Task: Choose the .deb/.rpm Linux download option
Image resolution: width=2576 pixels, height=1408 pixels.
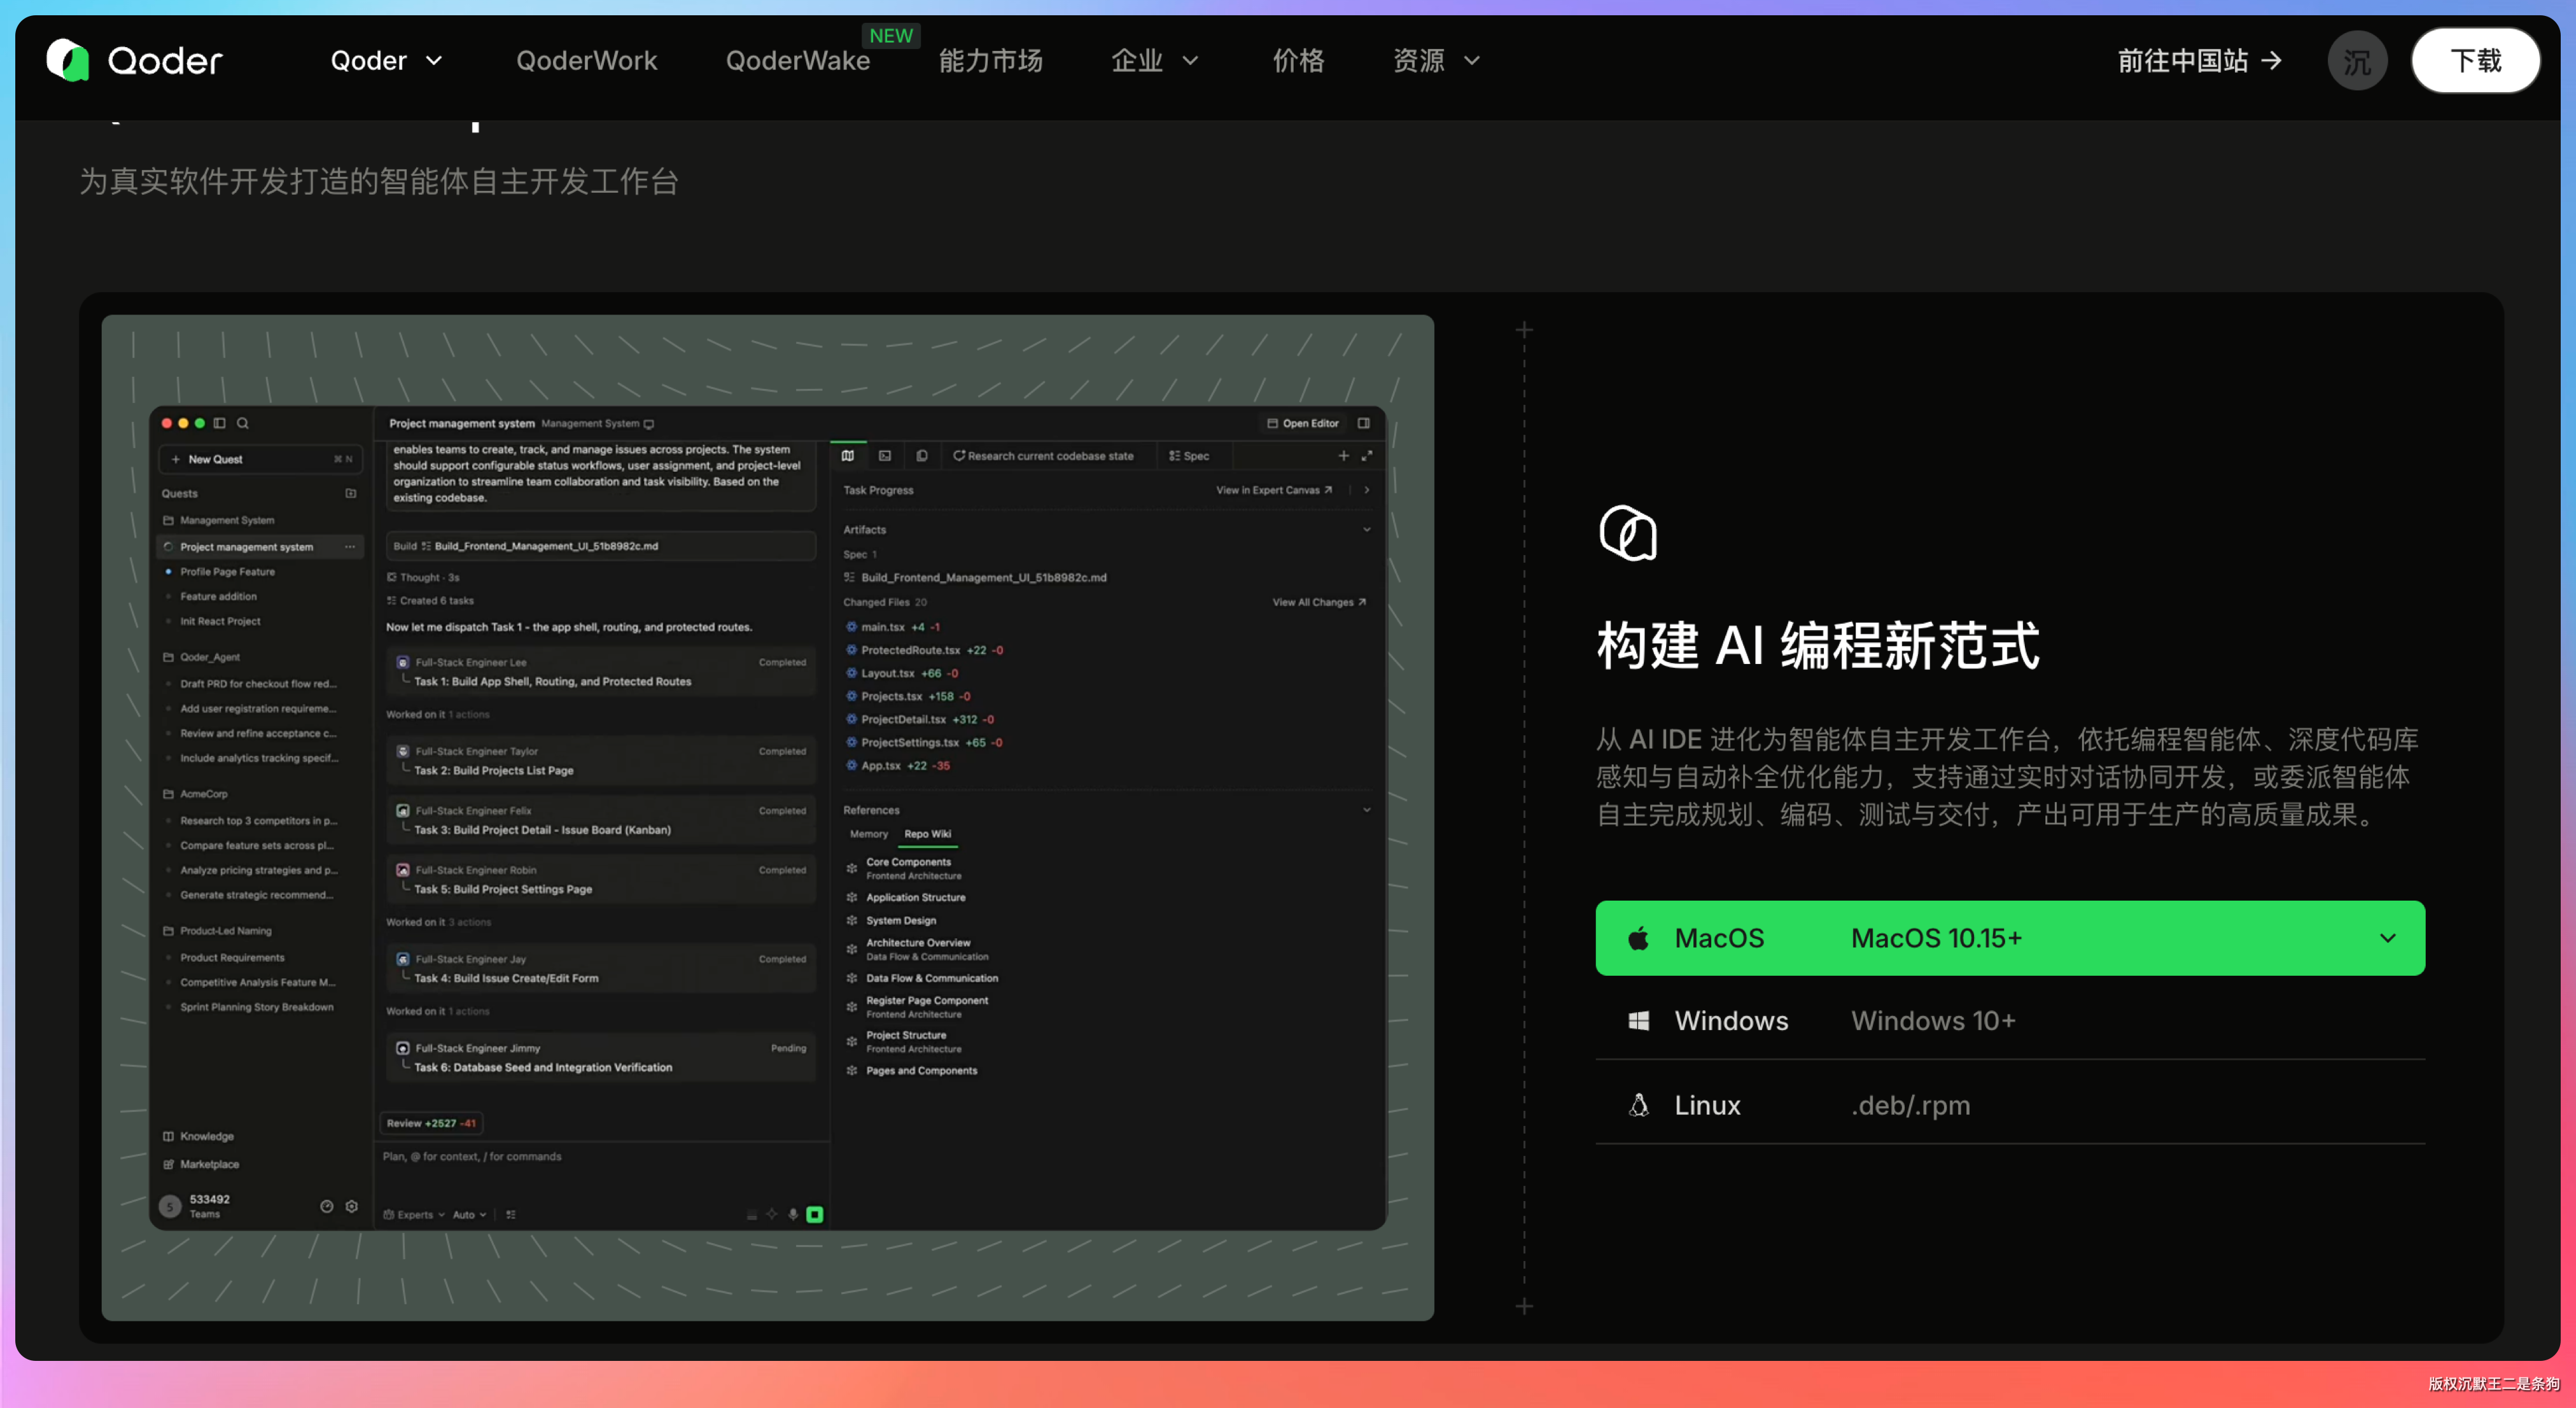Action: pos(2010,1105)
